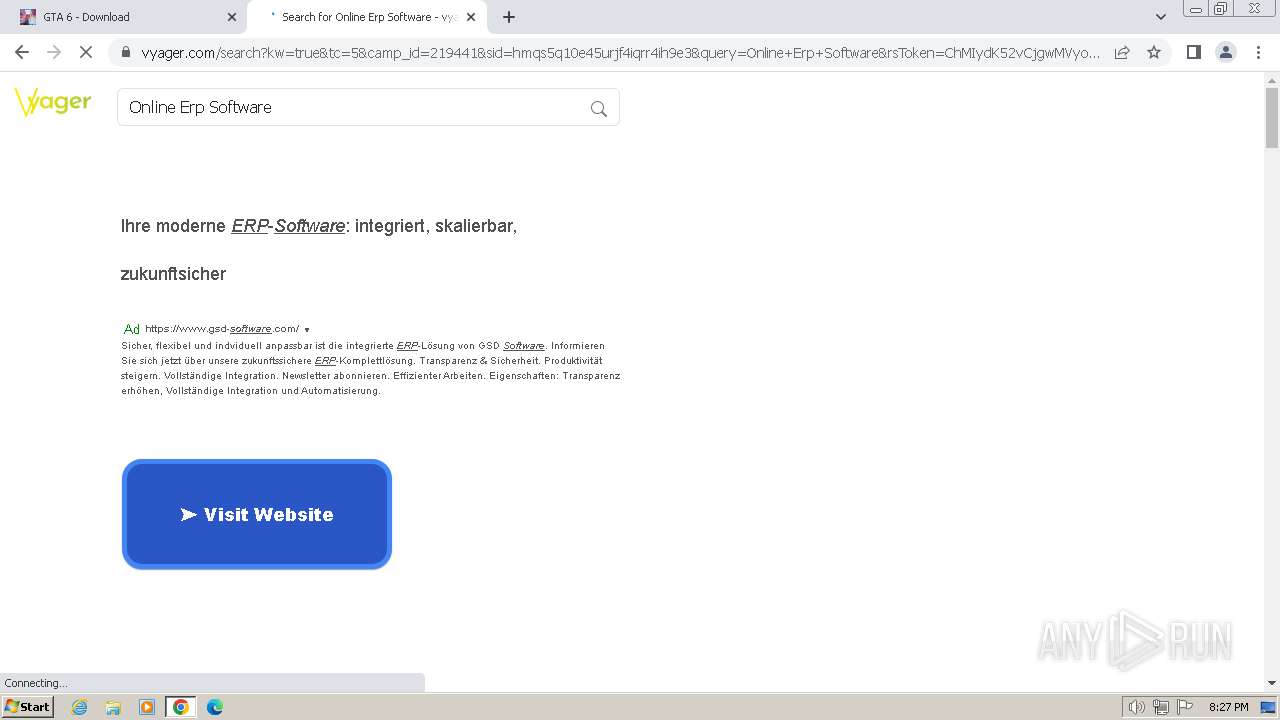Click the show desktop button

[1268, 707]
